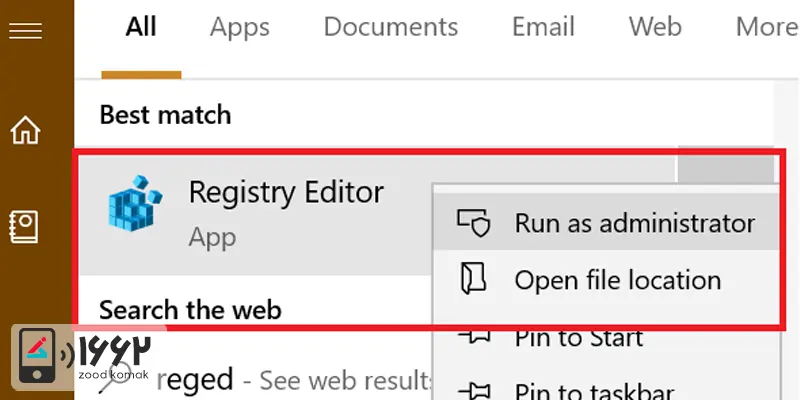Click the Home icon in sidebar
Image resolution: width=800 pixels, height=400 pixels.
[x=25, y=130]
